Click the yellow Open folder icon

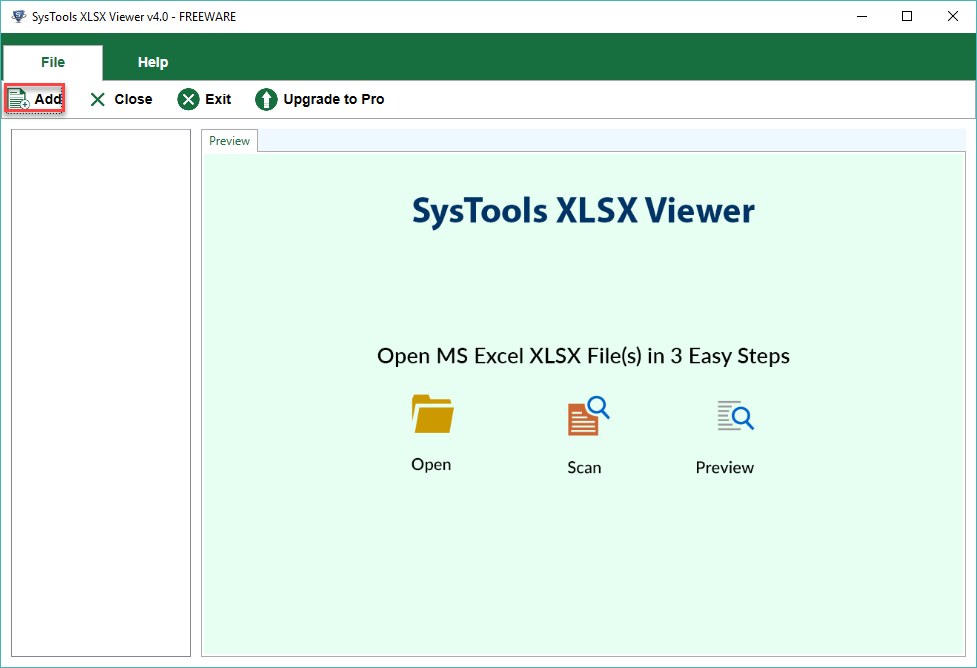click(432, 414)
